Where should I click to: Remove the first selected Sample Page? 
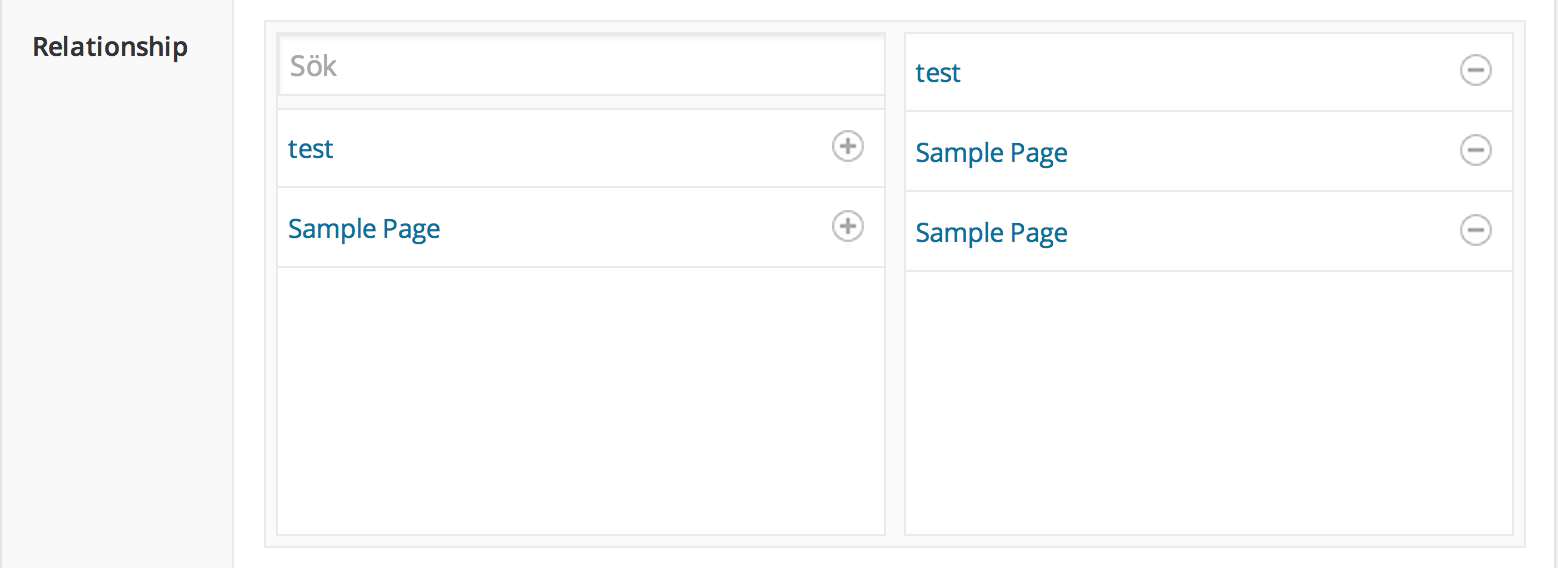tap(1476, 150)
